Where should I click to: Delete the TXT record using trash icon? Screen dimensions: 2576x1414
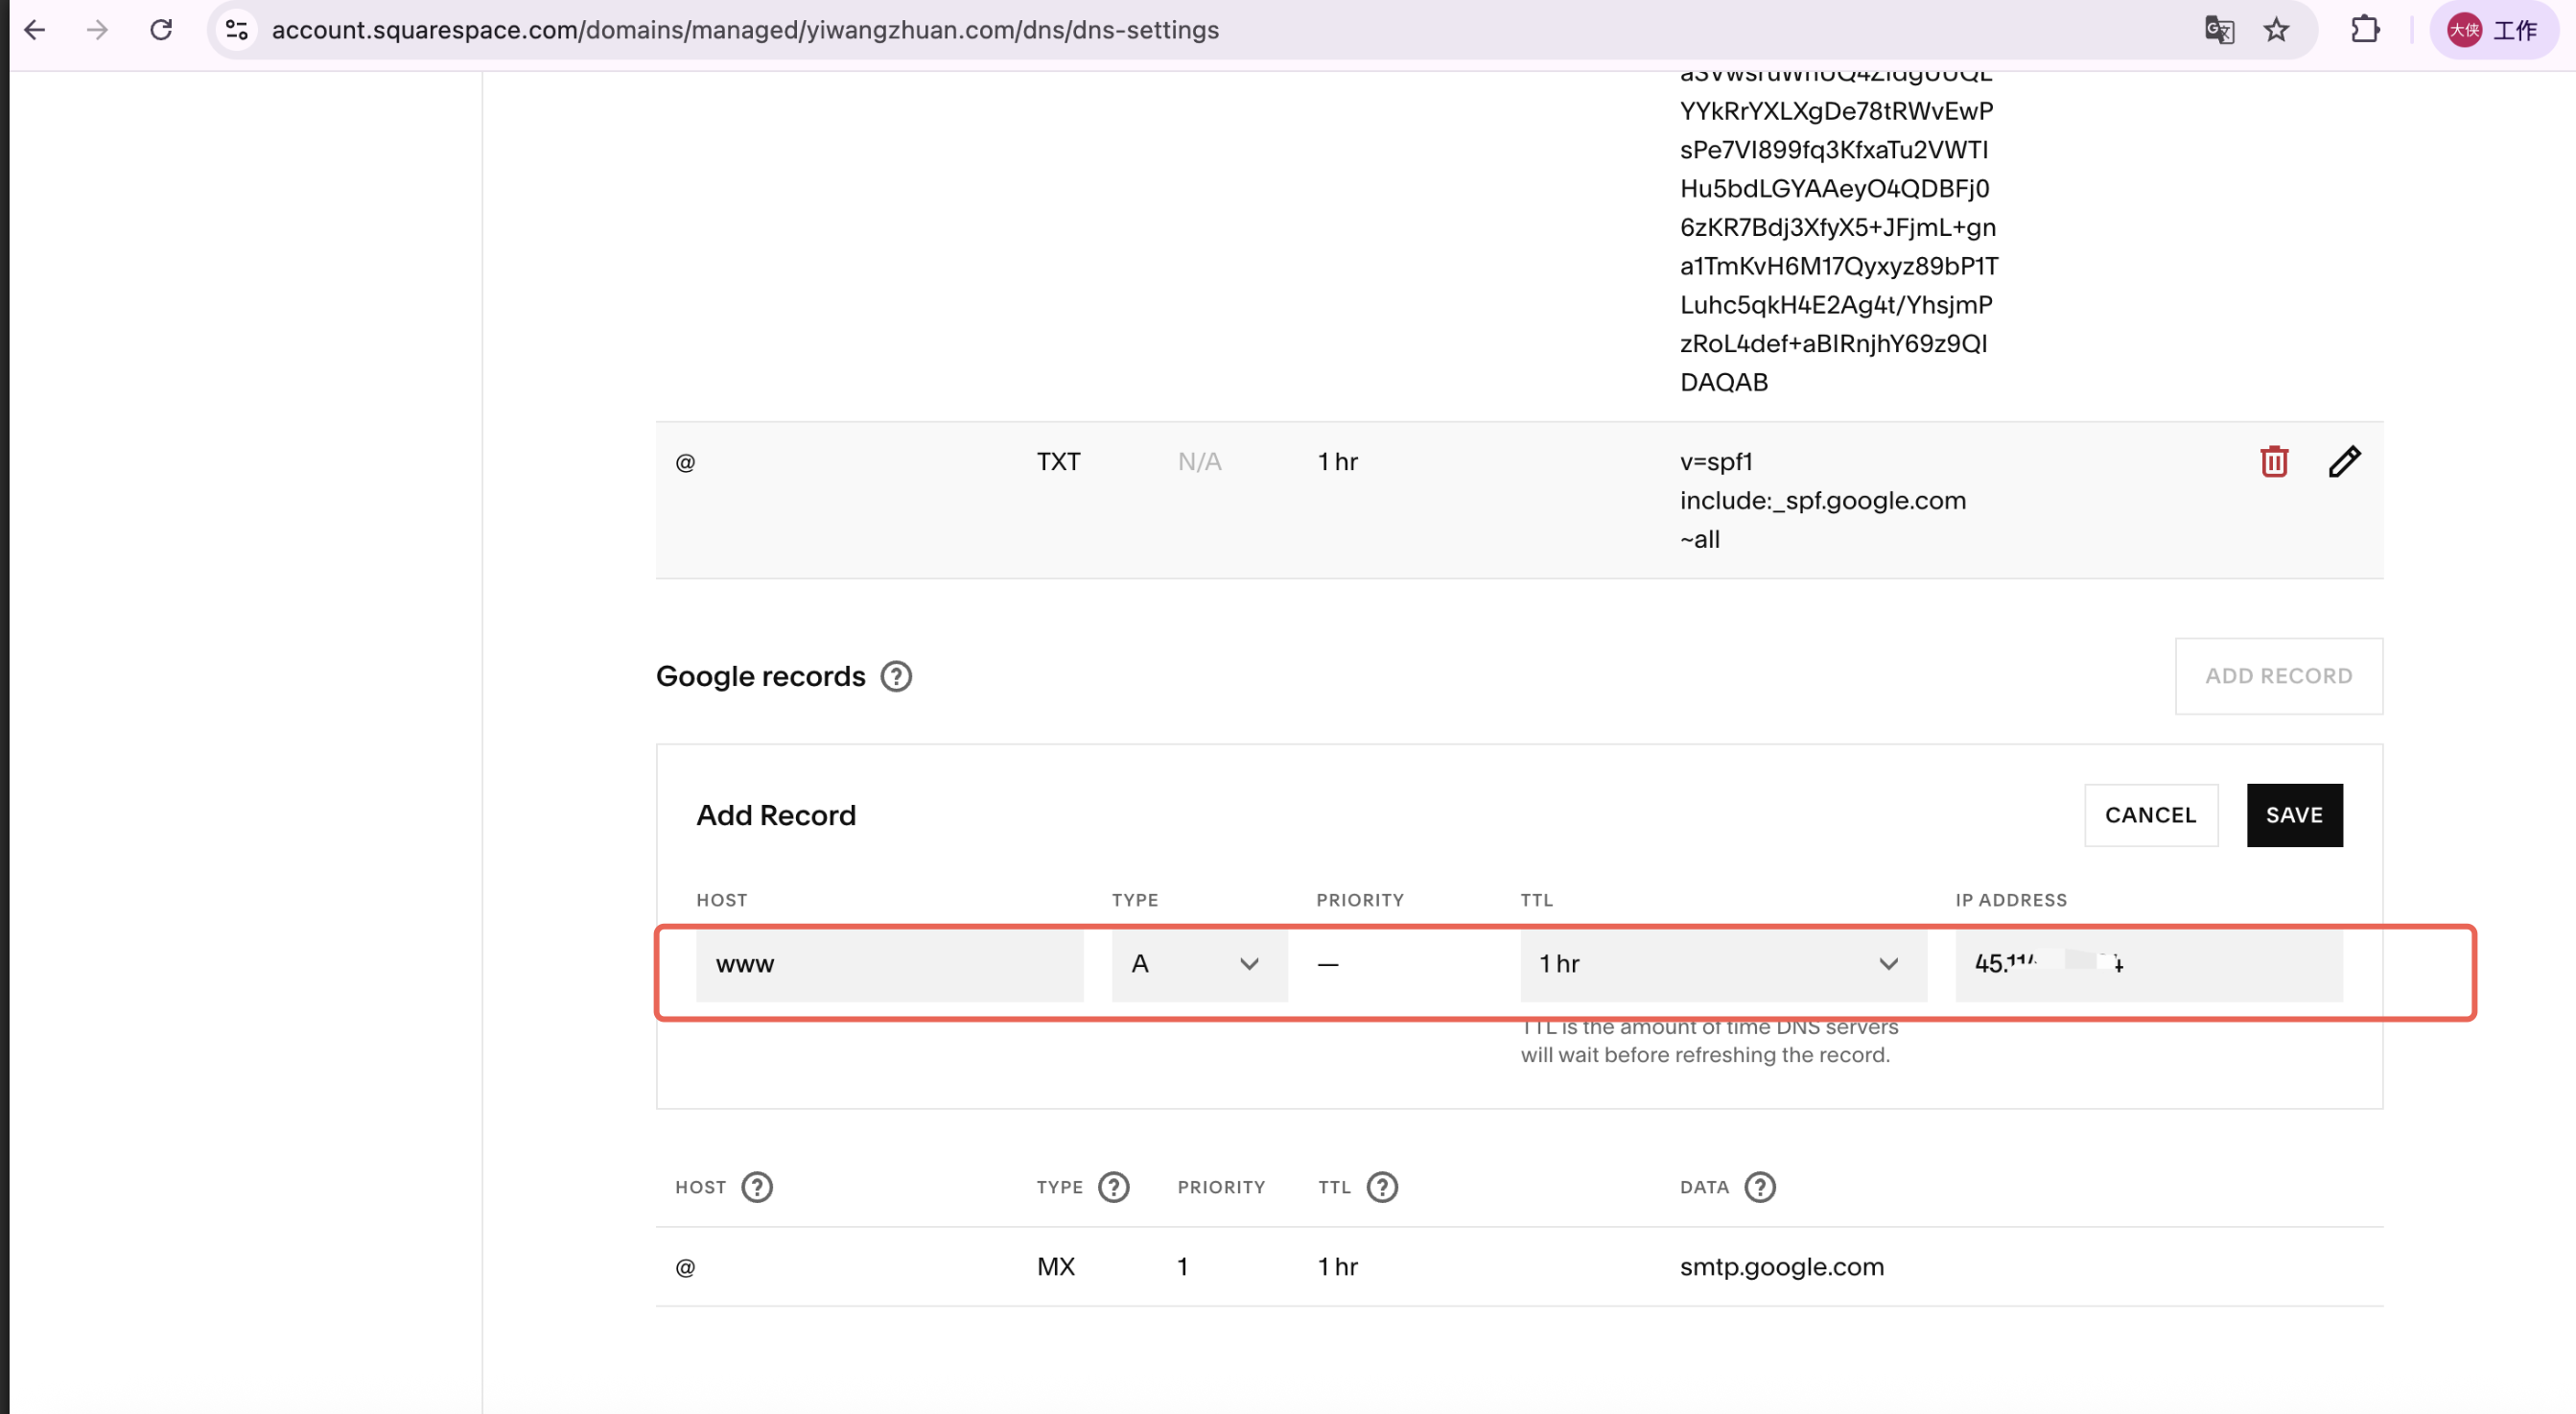coord(2274,461)
